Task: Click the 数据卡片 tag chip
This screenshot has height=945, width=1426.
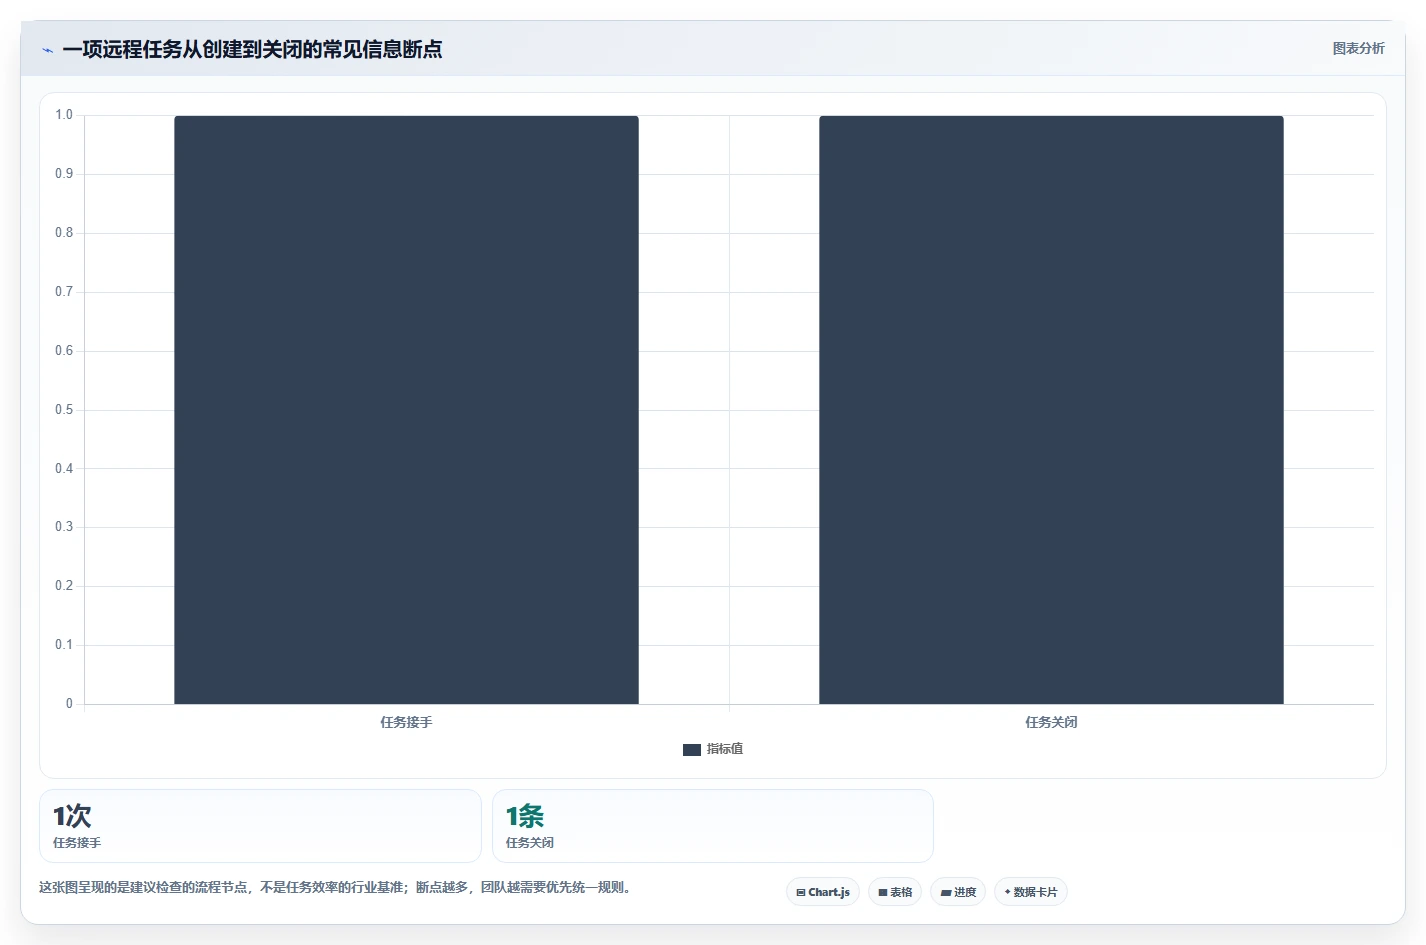Action: coord(1031,892)
